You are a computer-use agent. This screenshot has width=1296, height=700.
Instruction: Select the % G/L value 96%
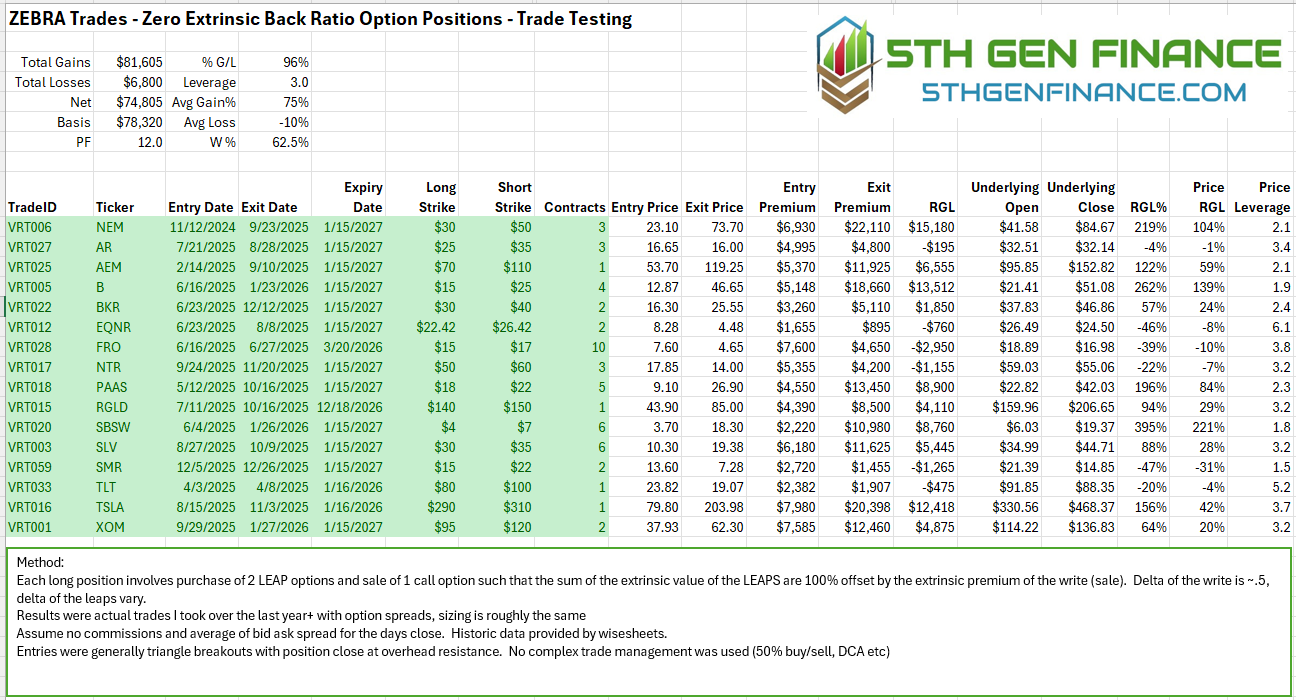click(x=295, y=62)
